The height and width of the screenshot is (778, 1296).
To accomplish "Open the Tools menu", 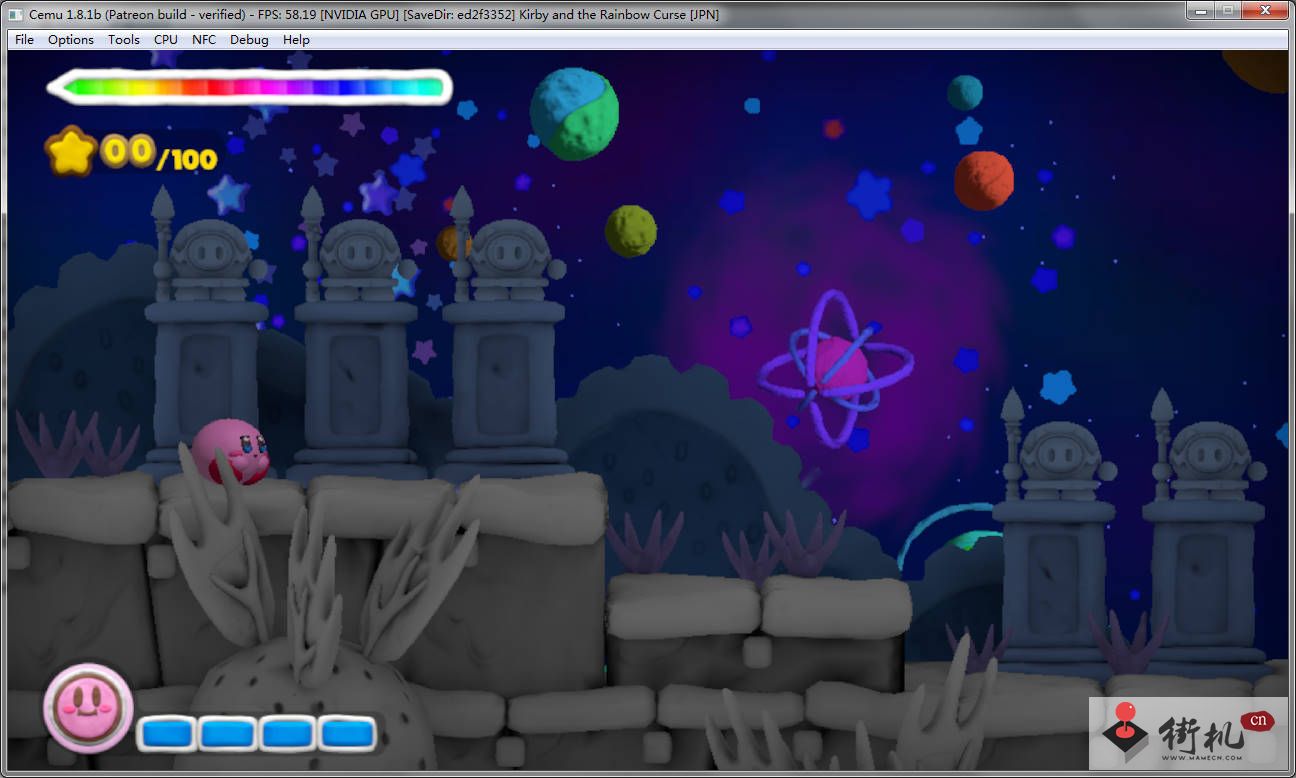I will pos(124,40).
